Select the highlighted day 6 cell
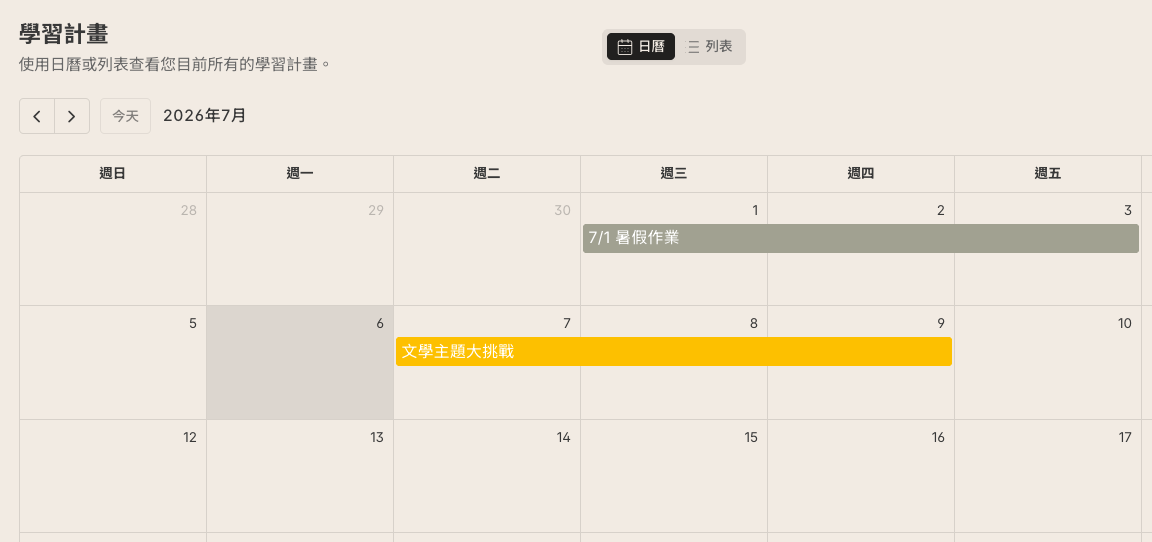This screenshot has height=542, width=1152. point(300,363)
